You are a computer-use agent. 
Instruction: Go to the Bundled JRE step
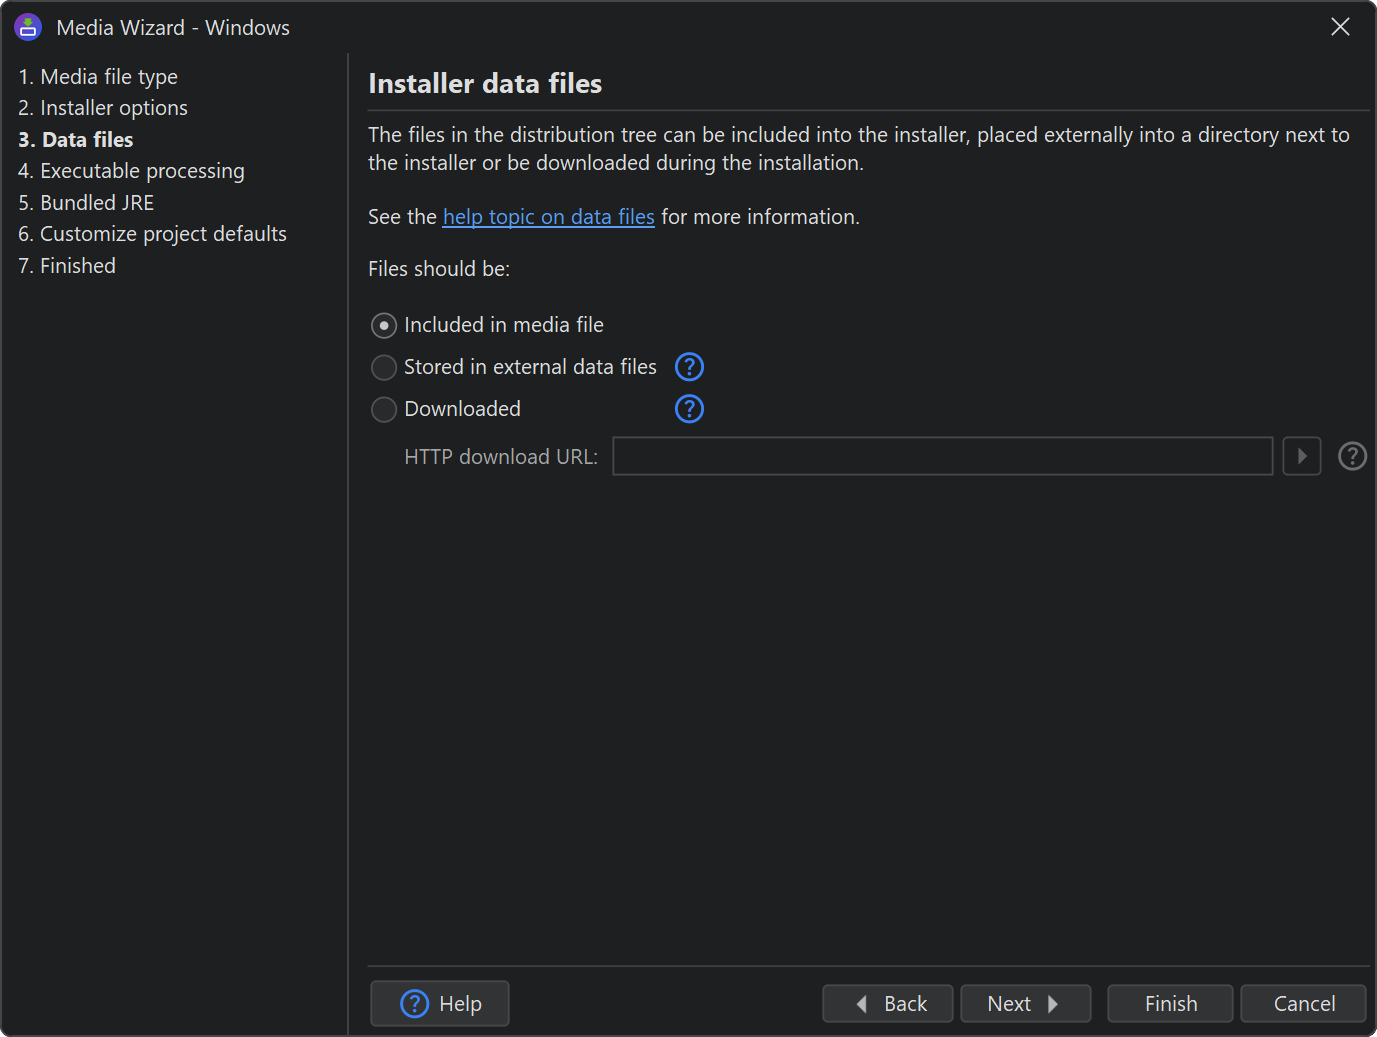coord(86,203)
